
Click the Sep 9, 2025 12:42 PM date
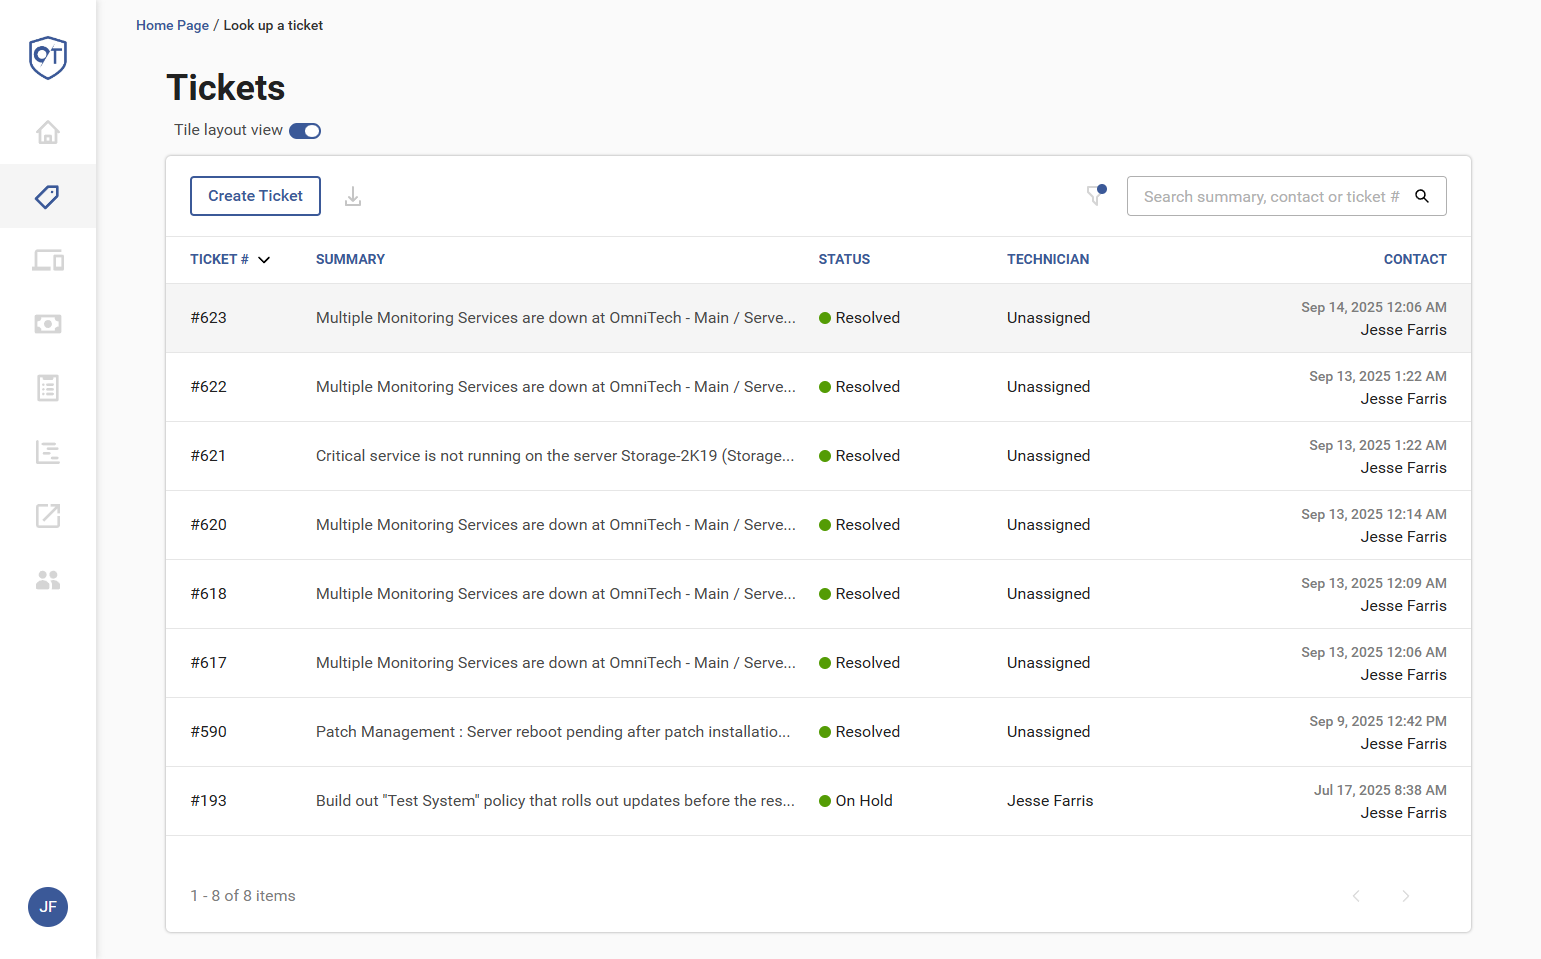(x=1378, y=721)
